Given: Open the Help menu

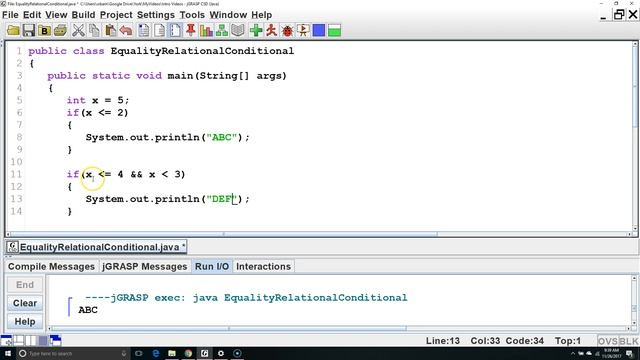Looking at the screenshot, I should (261, 15).
